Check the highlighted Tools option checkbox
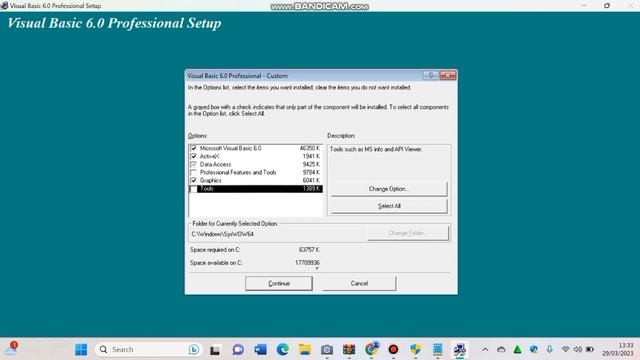Viewport: 640px width, 360px height. click(193, 189)
